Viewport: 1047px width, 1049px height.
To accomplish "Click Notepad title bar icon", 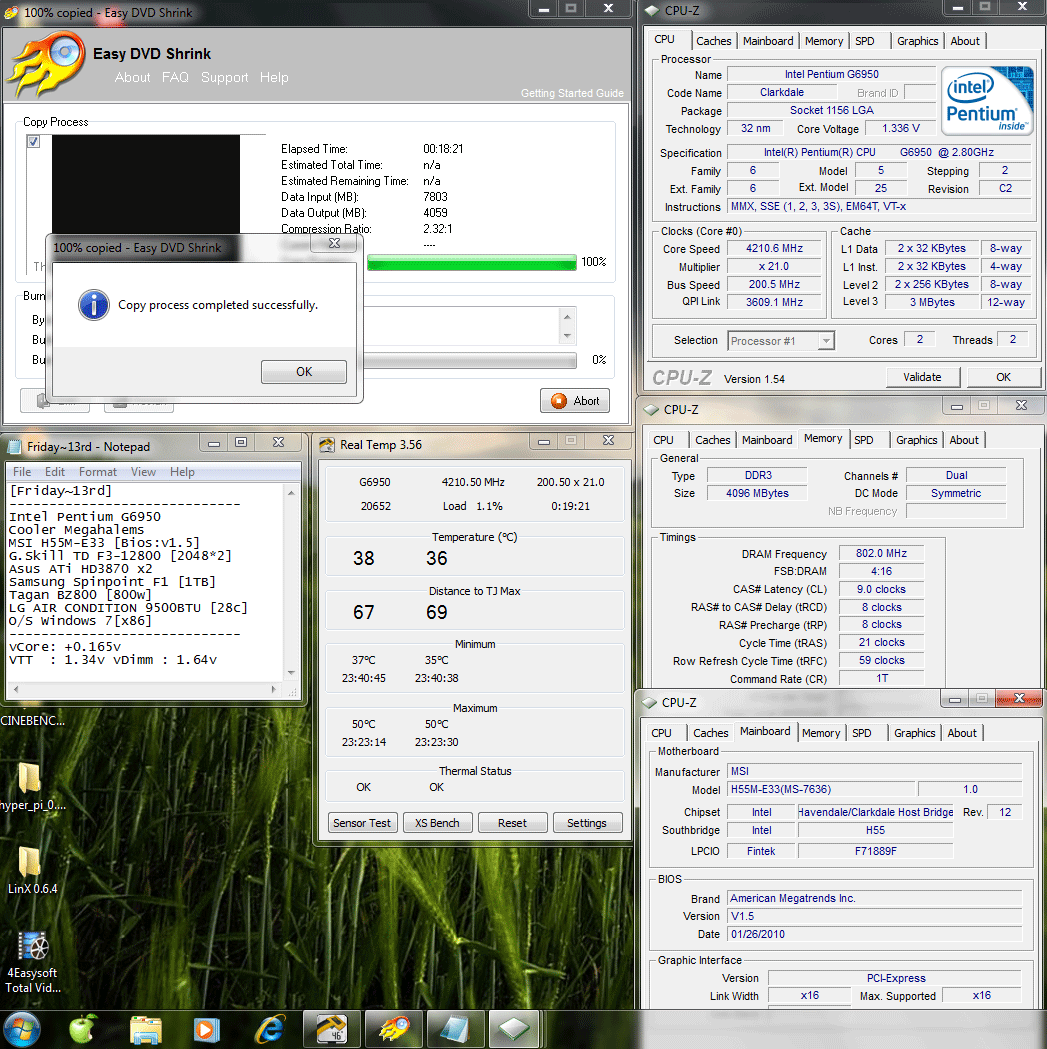I will [x=13, y=447].
